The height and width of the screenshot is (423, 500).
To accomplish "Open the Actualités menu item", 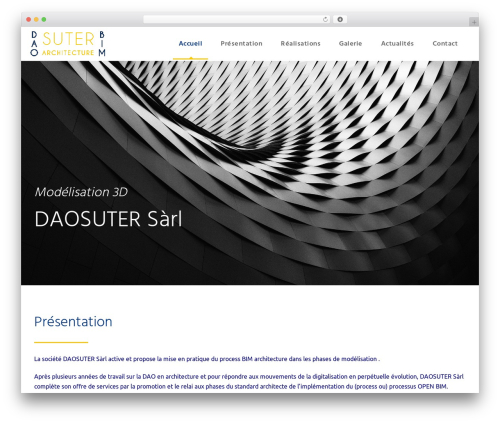I will point(397,43).
